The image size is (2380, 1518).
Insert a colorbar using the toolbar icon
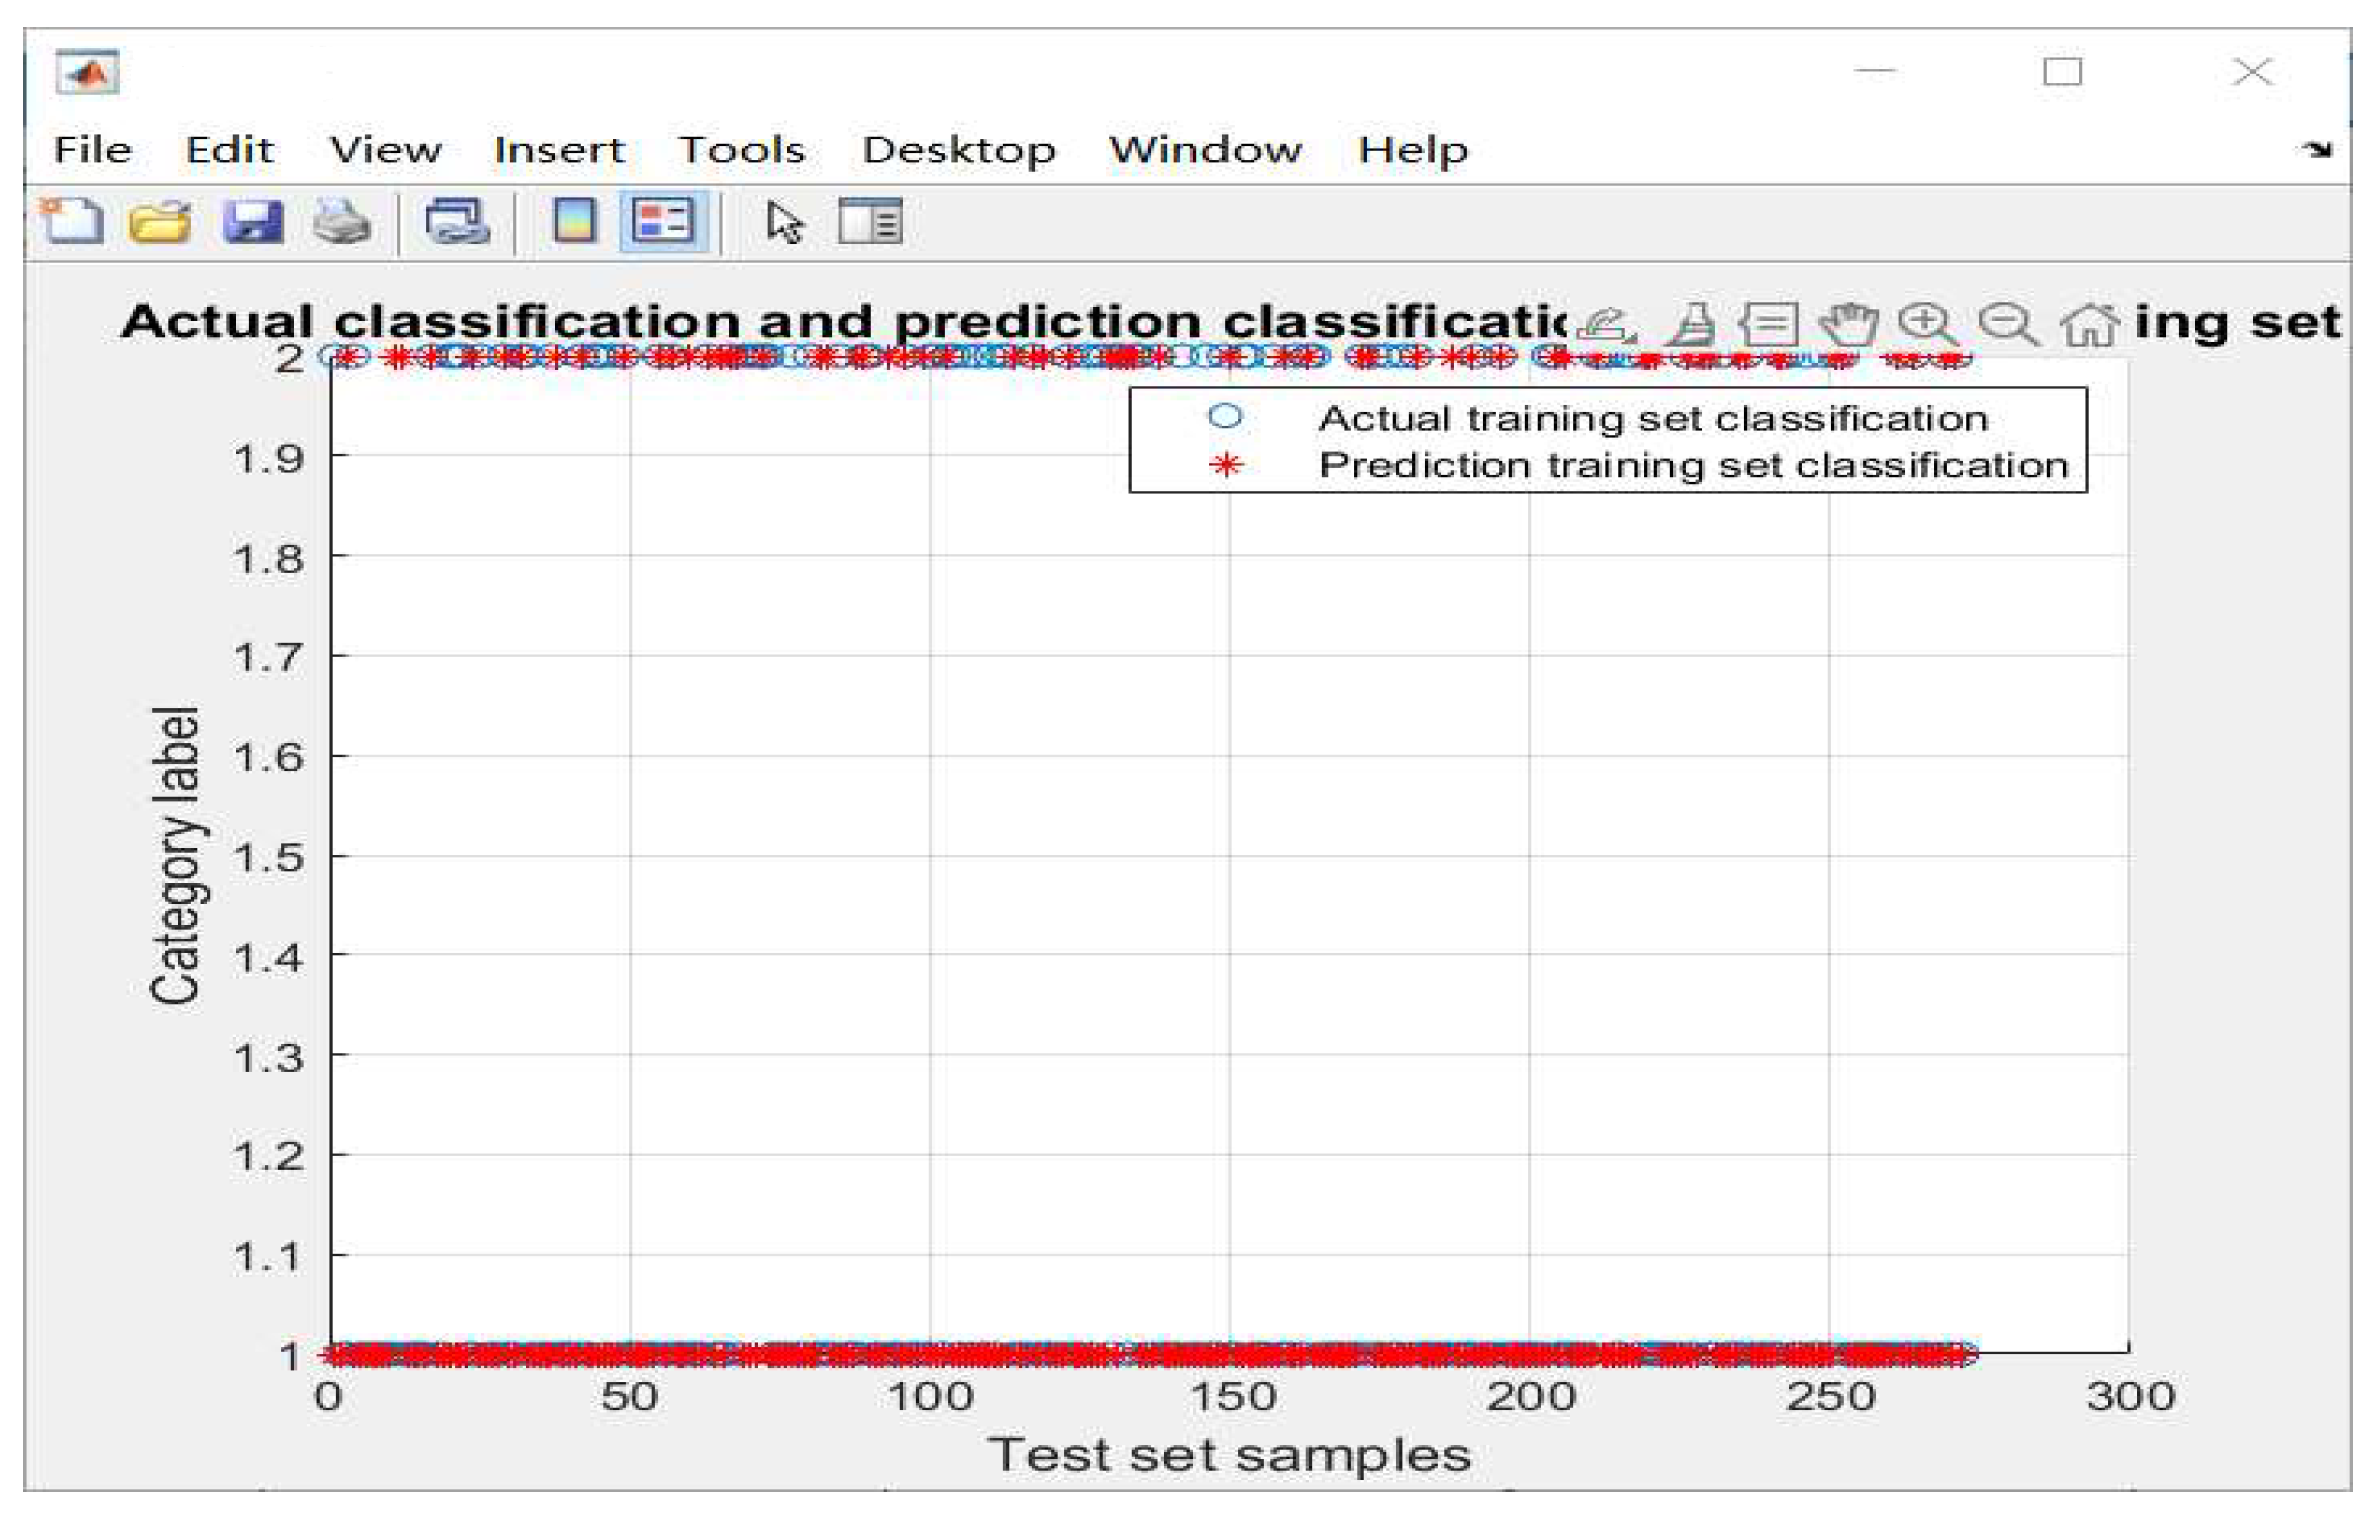574,221
